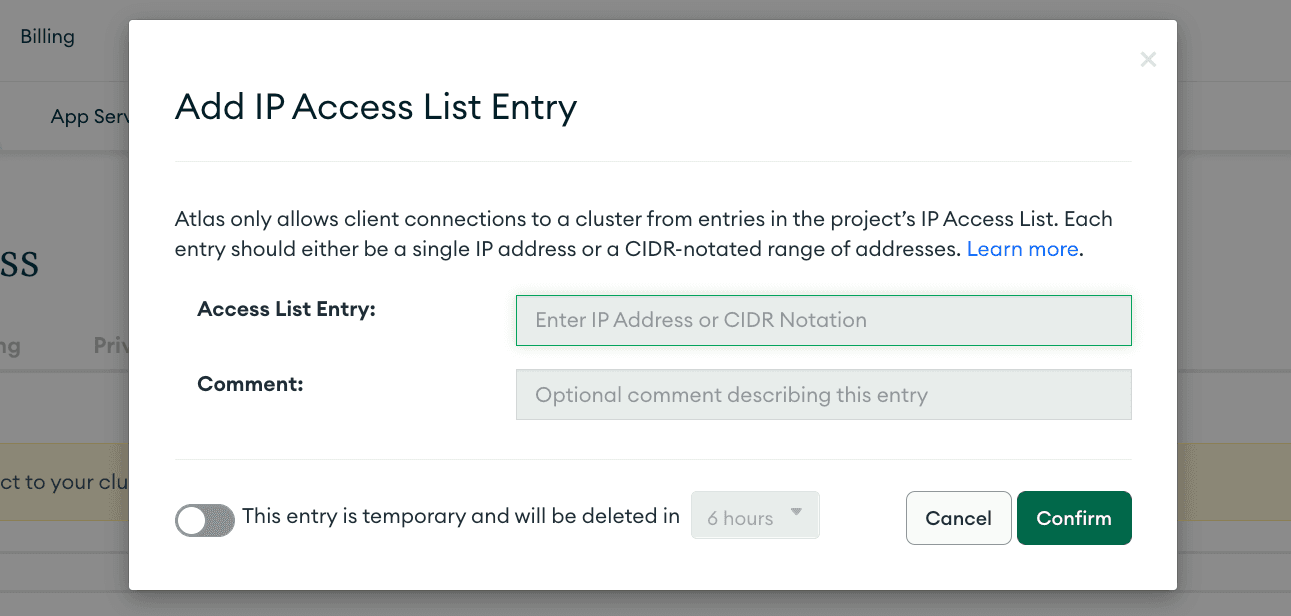
Task: Click the caret arrow beside 6 hours
Action: tap(796, 513)
